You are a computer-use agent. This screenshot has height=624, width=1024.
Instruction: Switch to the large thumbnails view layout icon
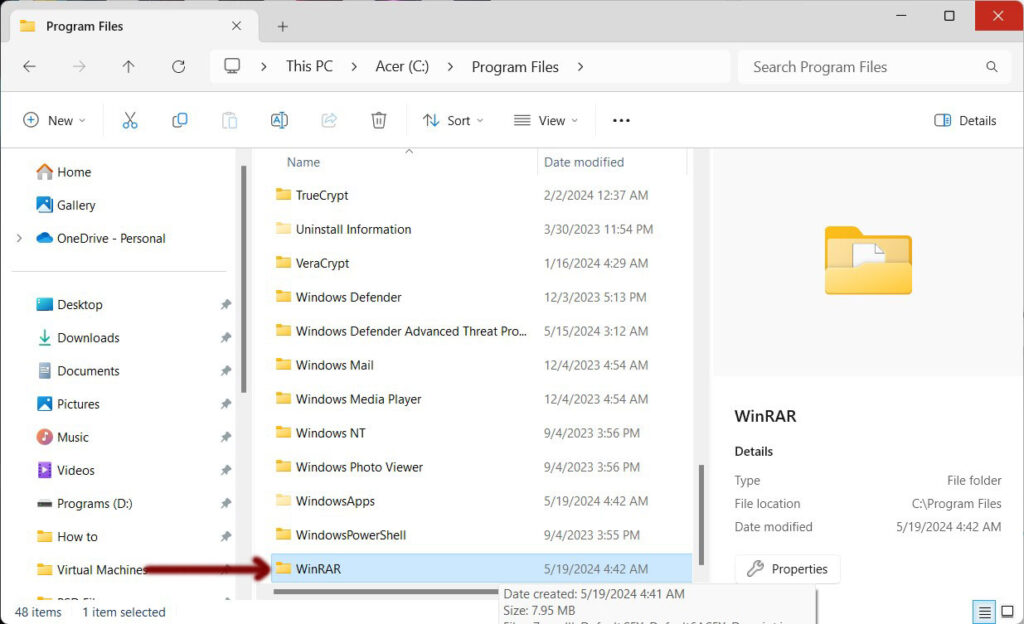[x=1008, y=611]
